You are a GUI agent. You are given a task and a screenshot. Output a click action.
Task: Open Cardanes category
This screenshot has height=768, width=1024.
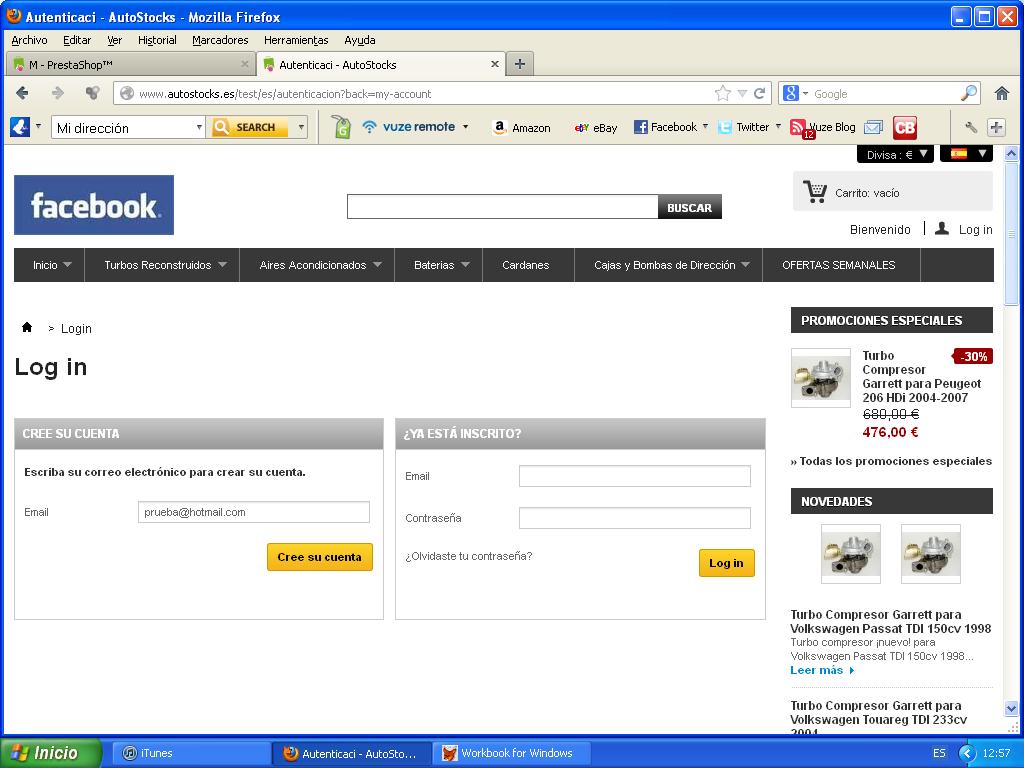pos(526,265)
